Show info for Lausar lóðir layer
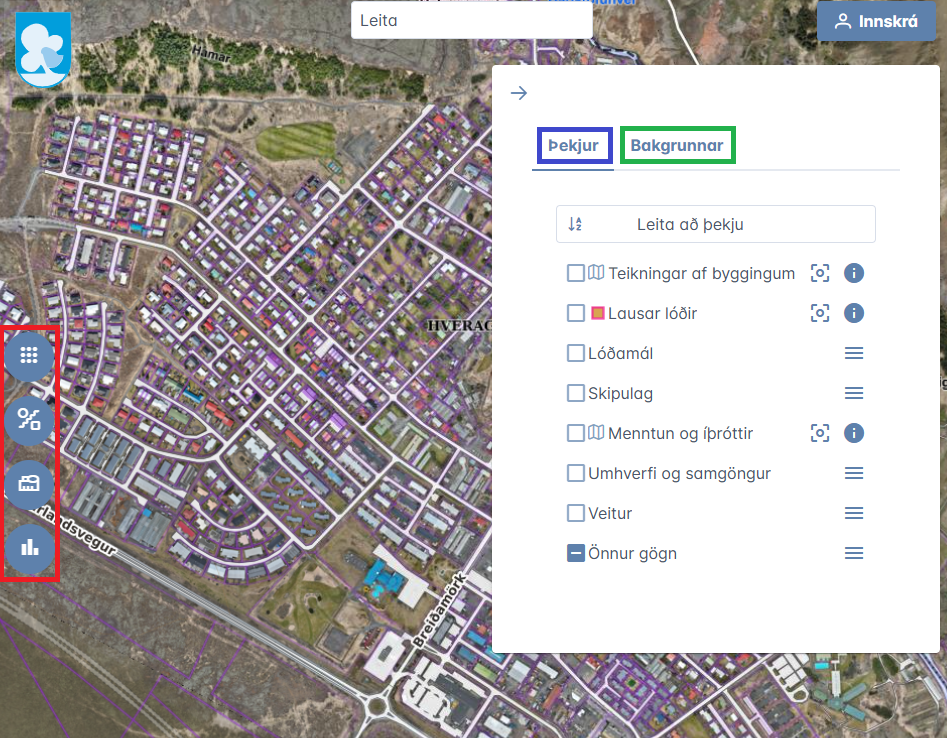The image size is (947, 738). click(x=854, y=313)
